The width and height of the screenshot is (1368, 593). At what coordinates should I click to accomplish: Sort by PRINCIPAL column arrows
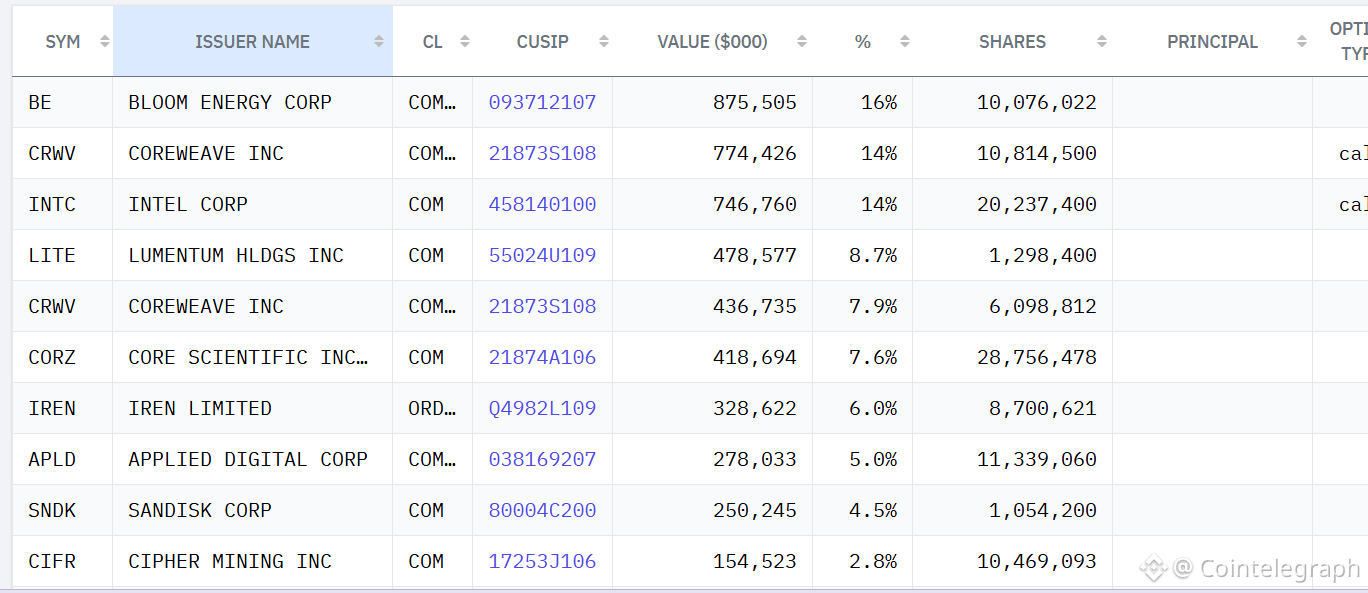pos(1302,42)
